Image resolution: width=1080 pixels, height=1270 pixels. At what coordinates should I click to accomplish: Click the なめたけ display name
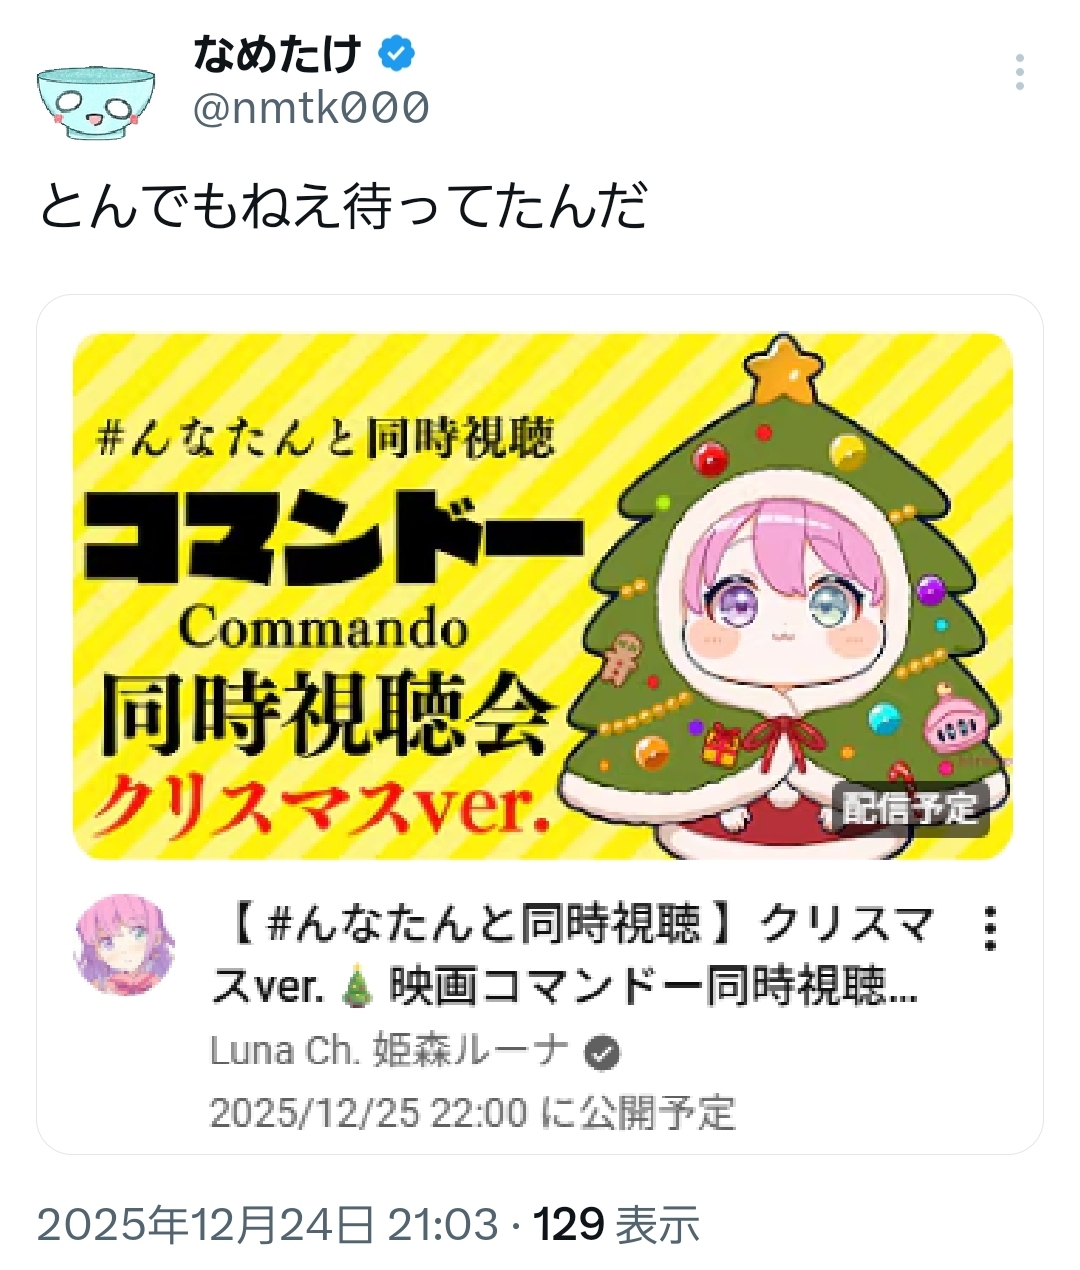(277, 53)
